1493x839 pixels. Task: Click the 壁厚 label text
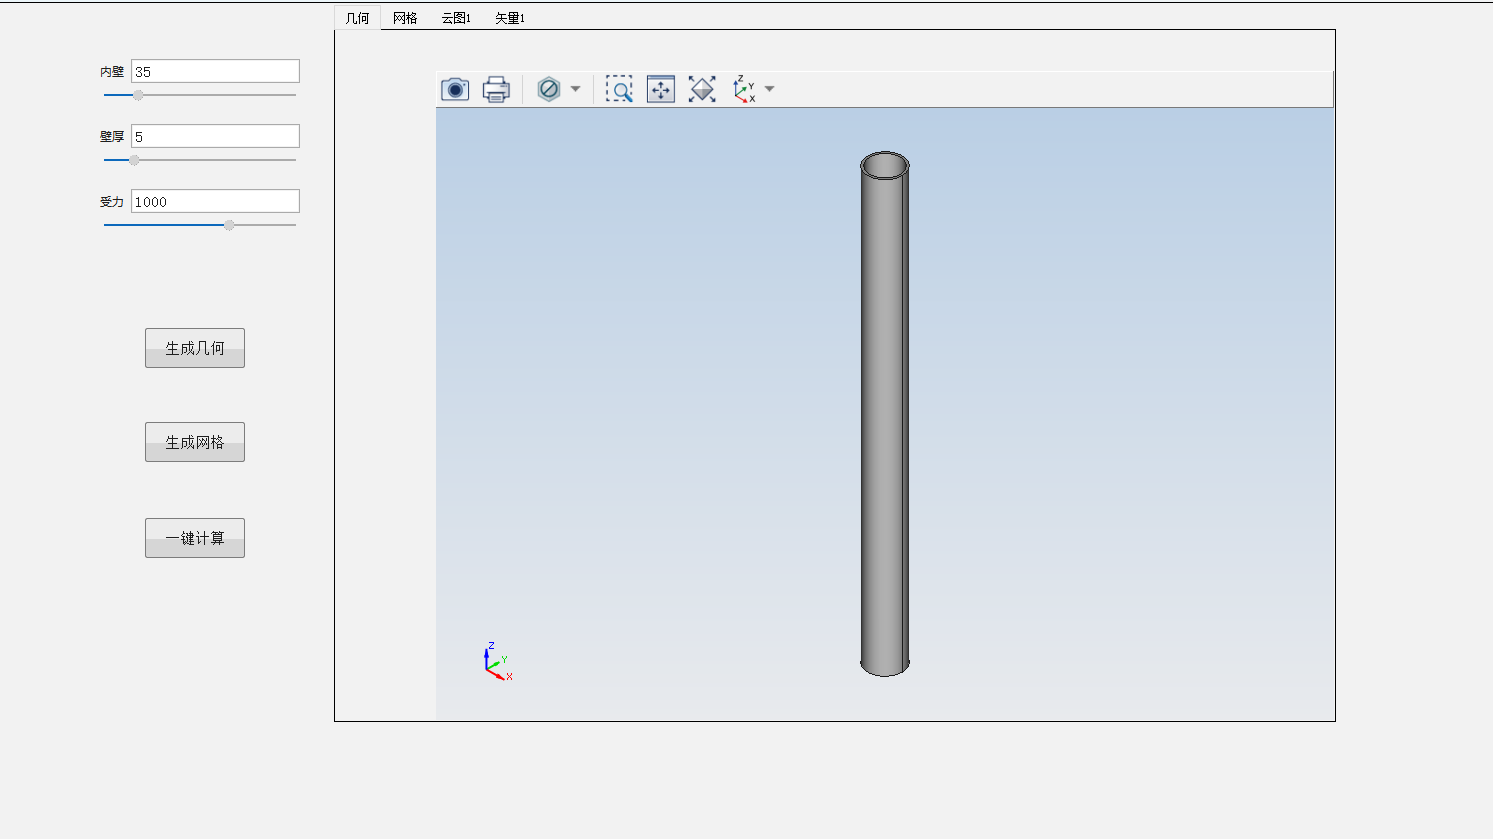coord(112,137)
